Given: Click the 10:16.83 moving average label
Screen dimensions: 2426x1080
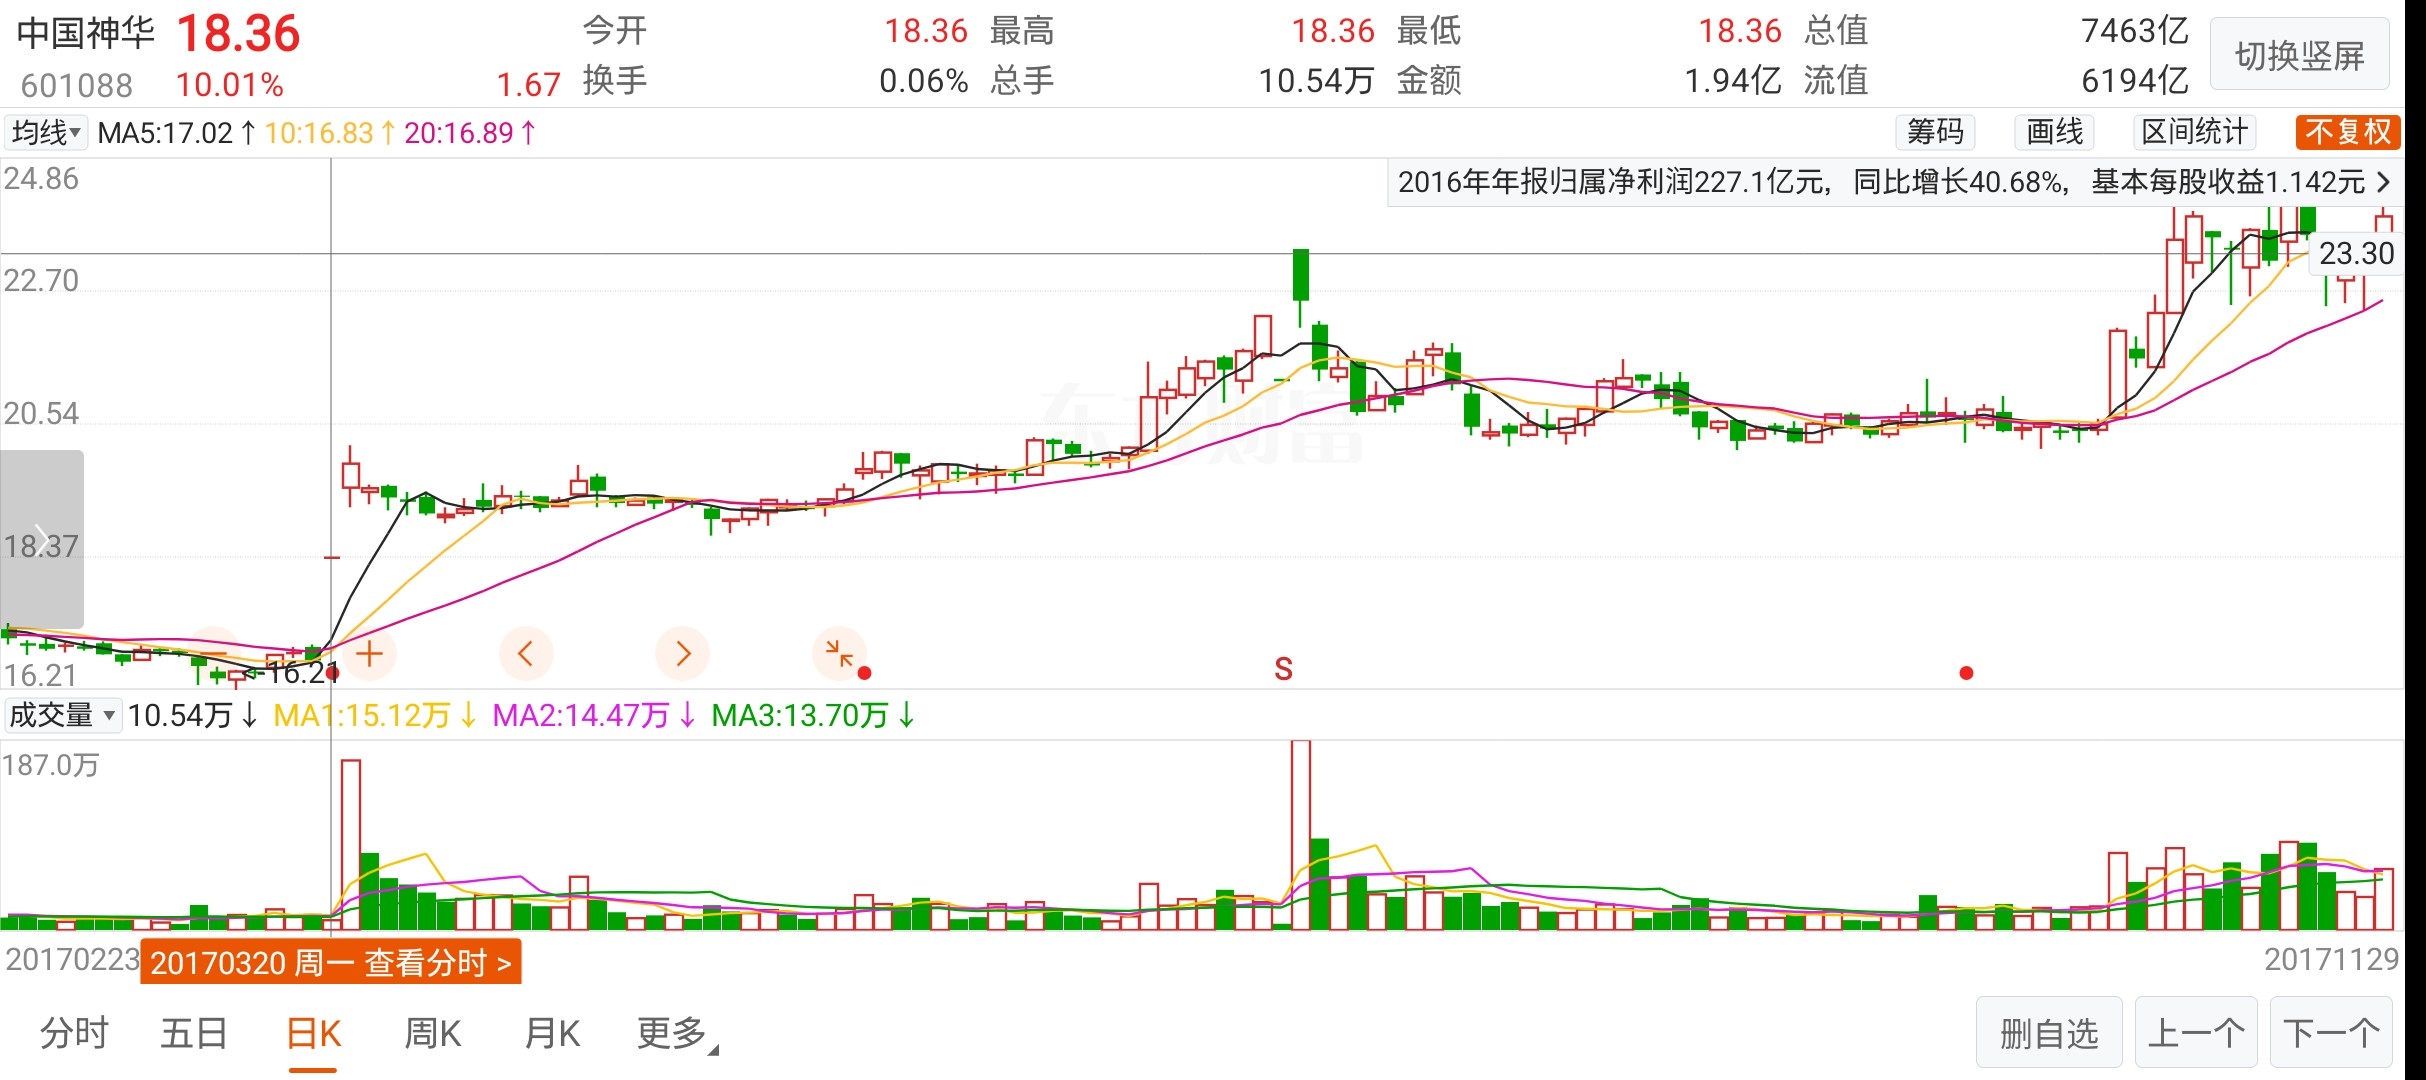Looking at the screenshot, I should [x=329, y=132].
